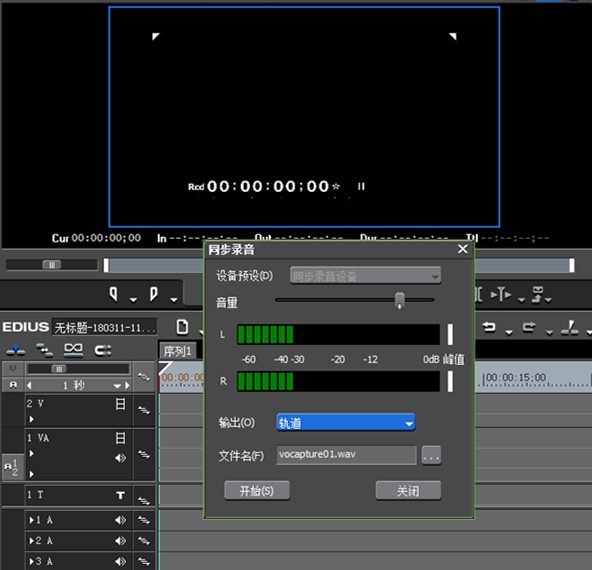Viewport: 592px width, 570px height.
Task: Click the Set Out point icon
Action: (153, 294)
